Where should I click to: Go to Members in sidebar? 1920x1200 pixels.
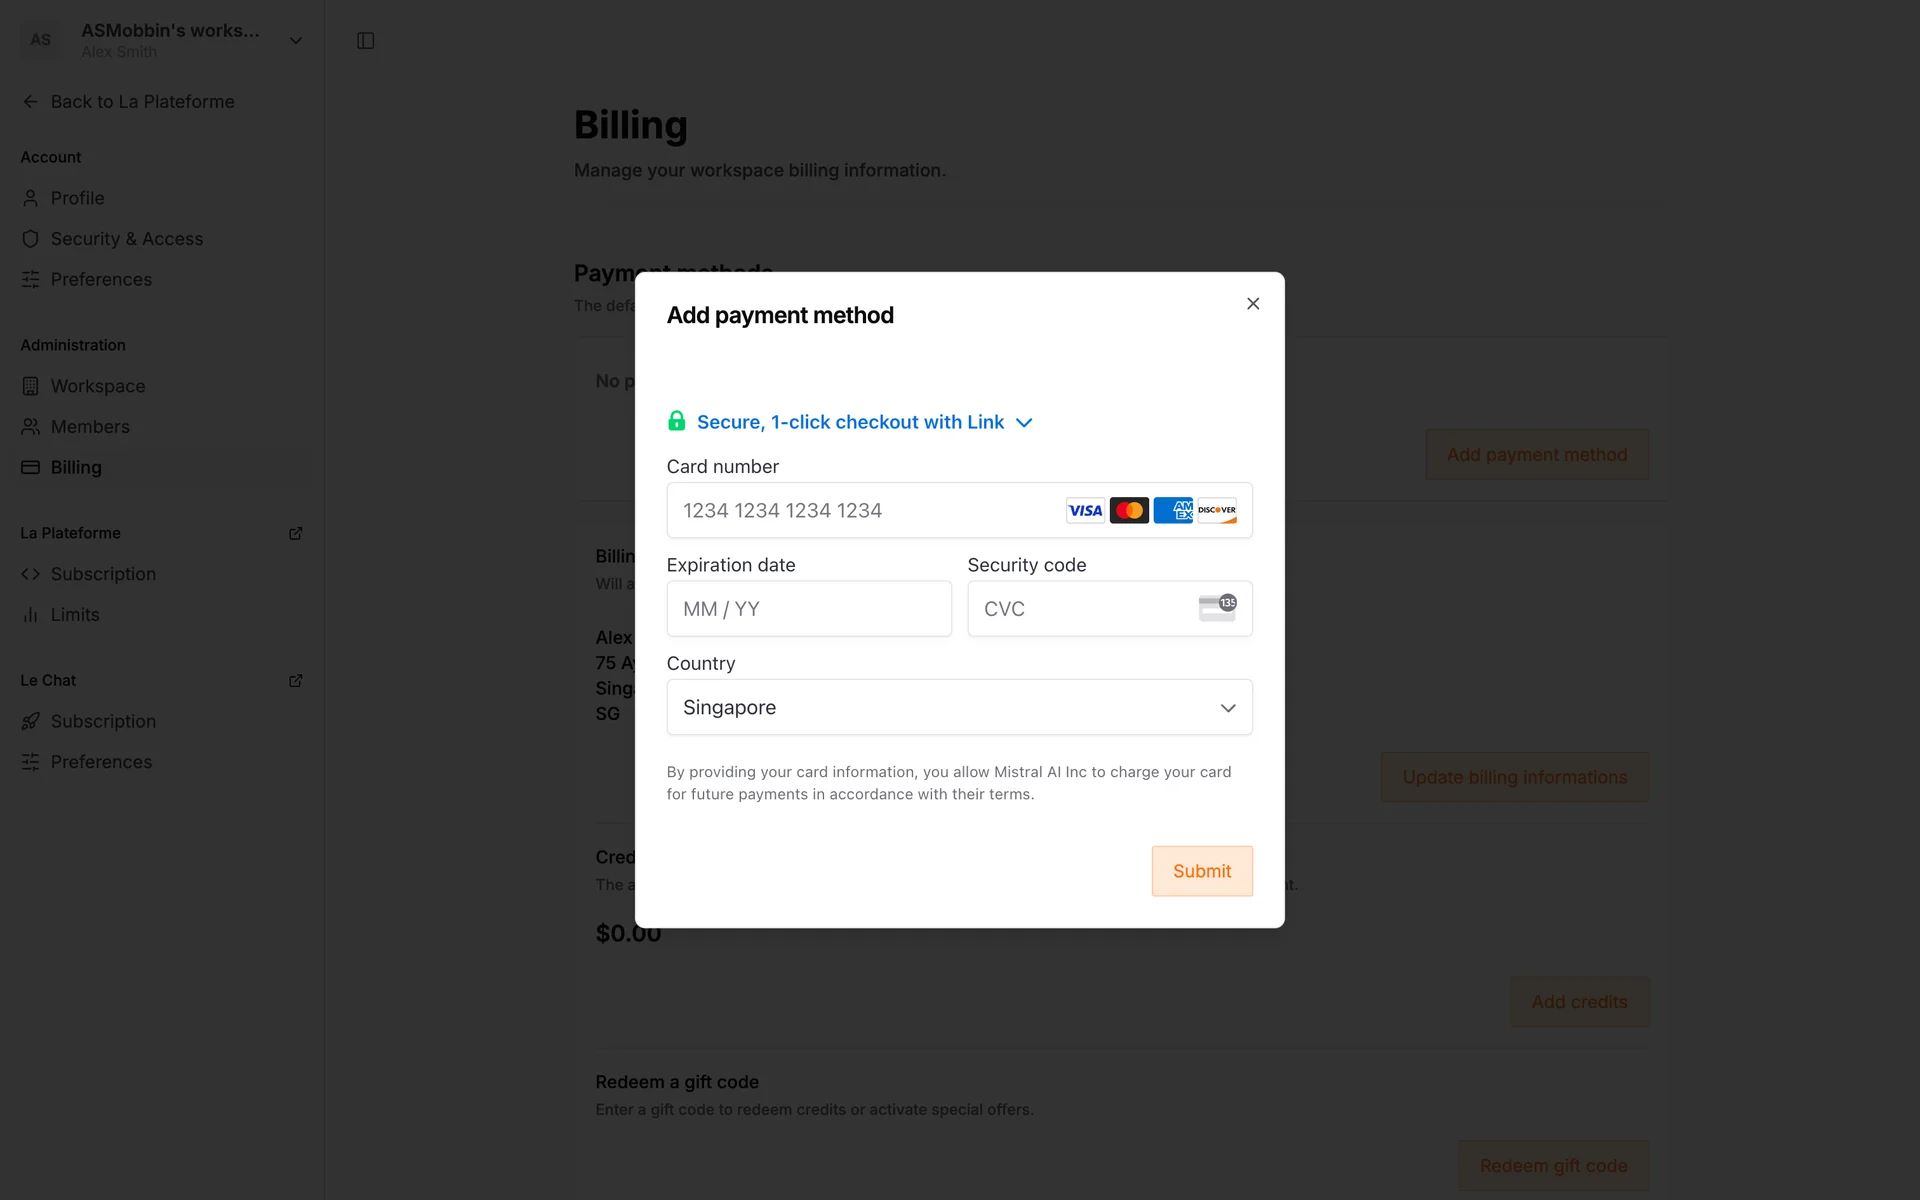[x=90, y=427]
